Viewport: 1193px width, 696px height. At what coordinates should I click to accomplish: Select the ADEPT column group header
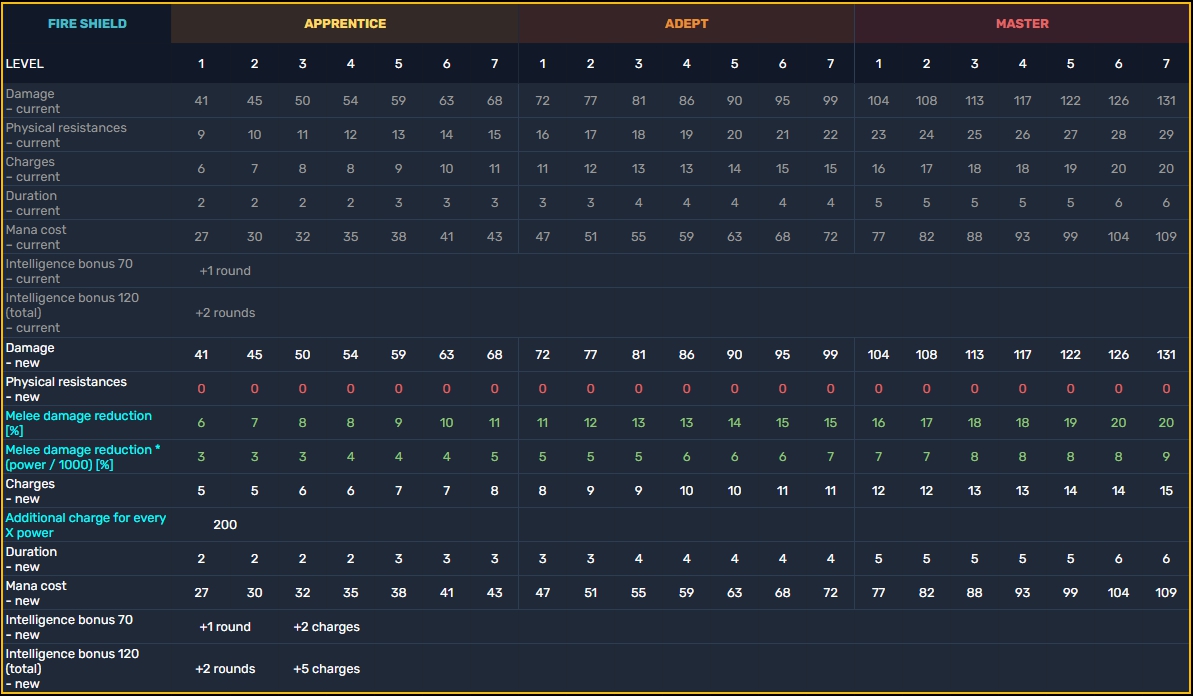coord(686,24)
